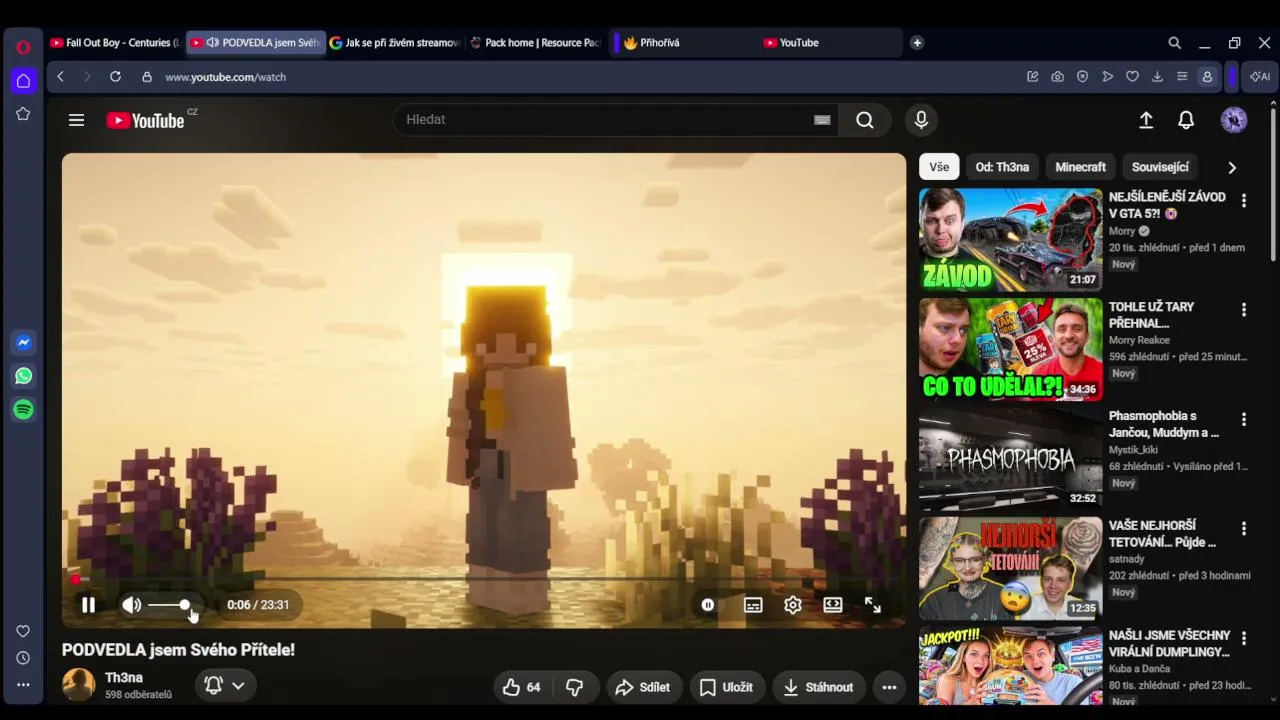1280x720 pixels.
Task: Open Spotify in the sidebar
Action: pyautogui.click(x=23, y=410)
